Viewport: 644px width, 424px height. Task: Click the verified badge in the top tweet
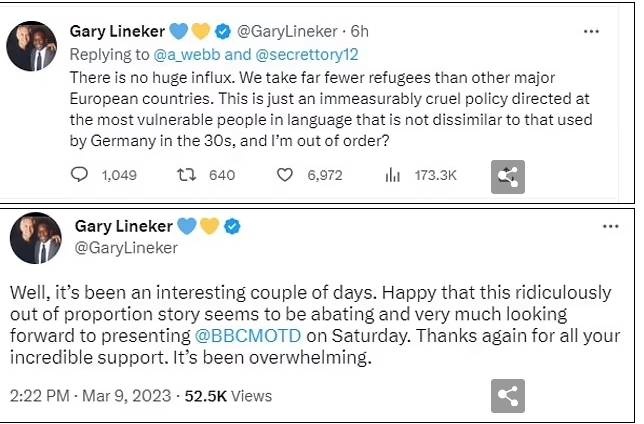[224, 31]
